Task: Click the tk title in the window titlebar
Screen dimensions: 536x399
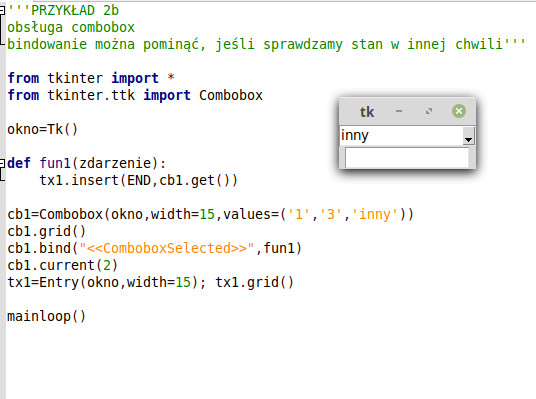Action: coord(367,112)
